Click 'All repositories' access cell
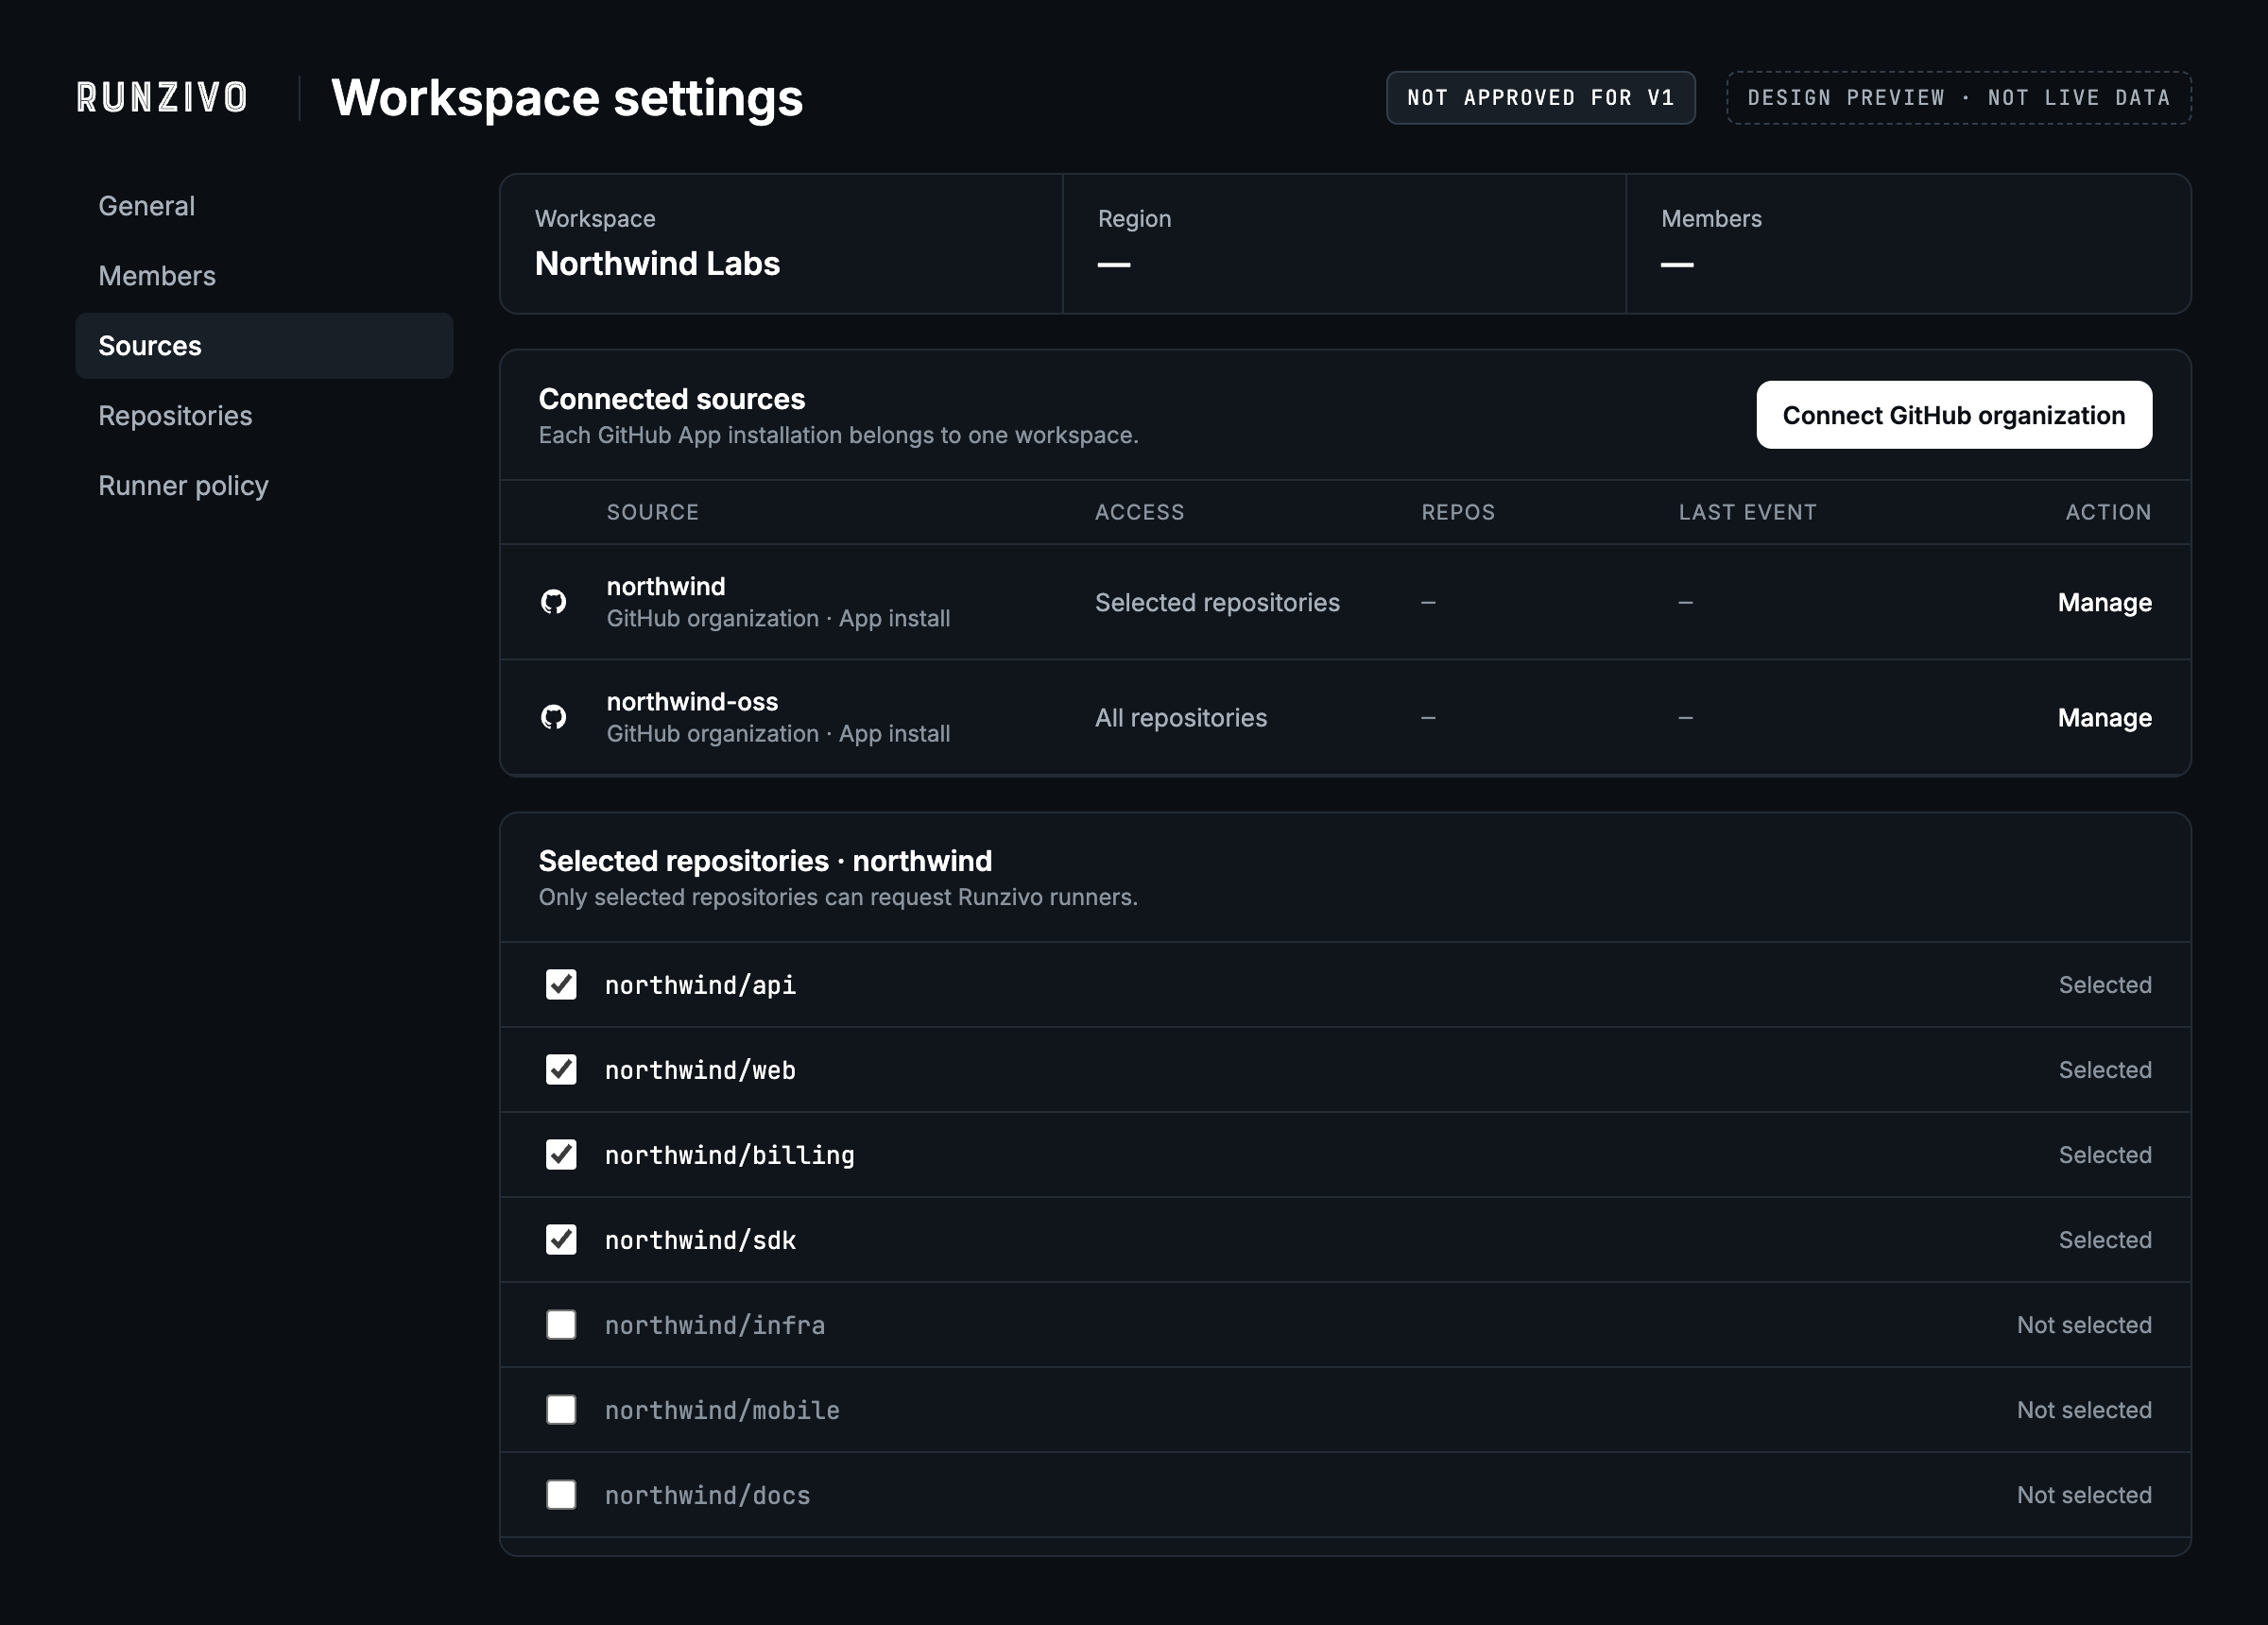This screenshot has height=1625, width=2268. (1181, 718)
